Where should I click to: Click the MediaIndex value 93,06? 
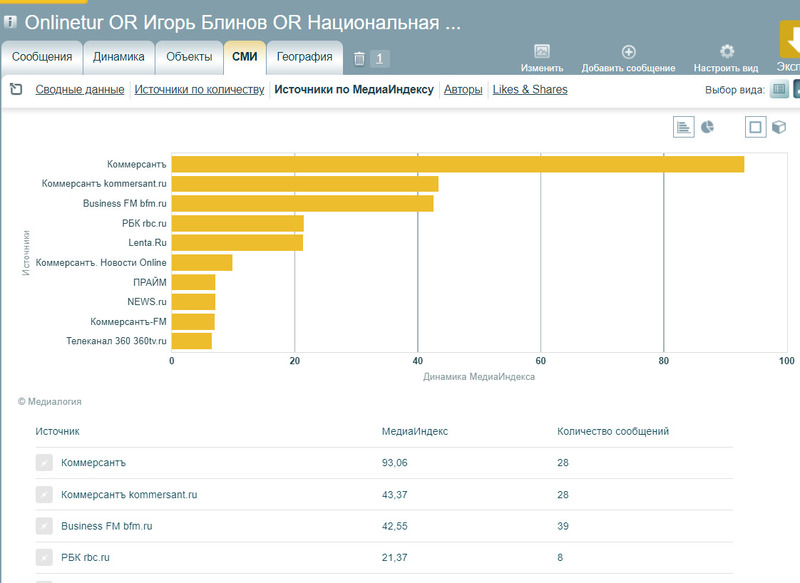(x=394, y=463)
